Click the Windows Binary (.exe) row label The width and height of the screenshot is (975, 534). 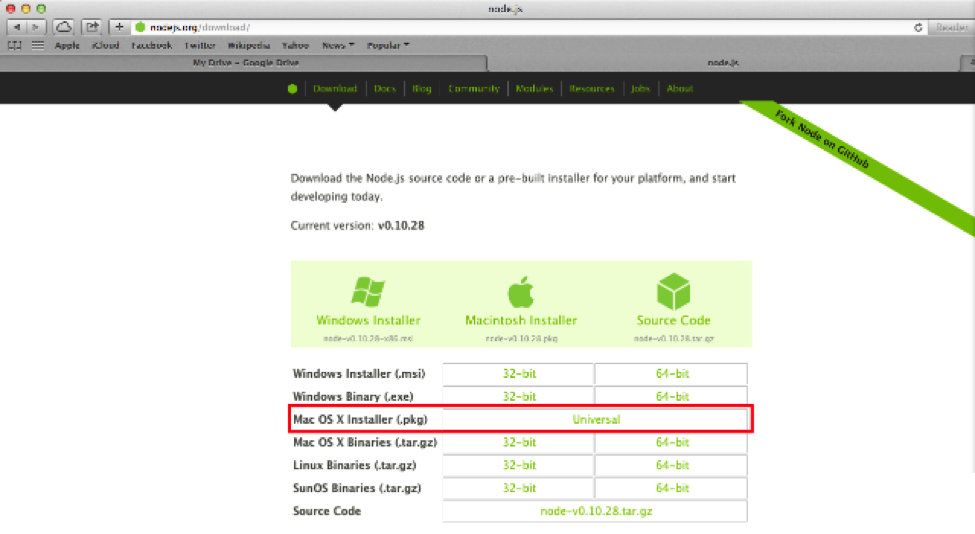point(353,397)
